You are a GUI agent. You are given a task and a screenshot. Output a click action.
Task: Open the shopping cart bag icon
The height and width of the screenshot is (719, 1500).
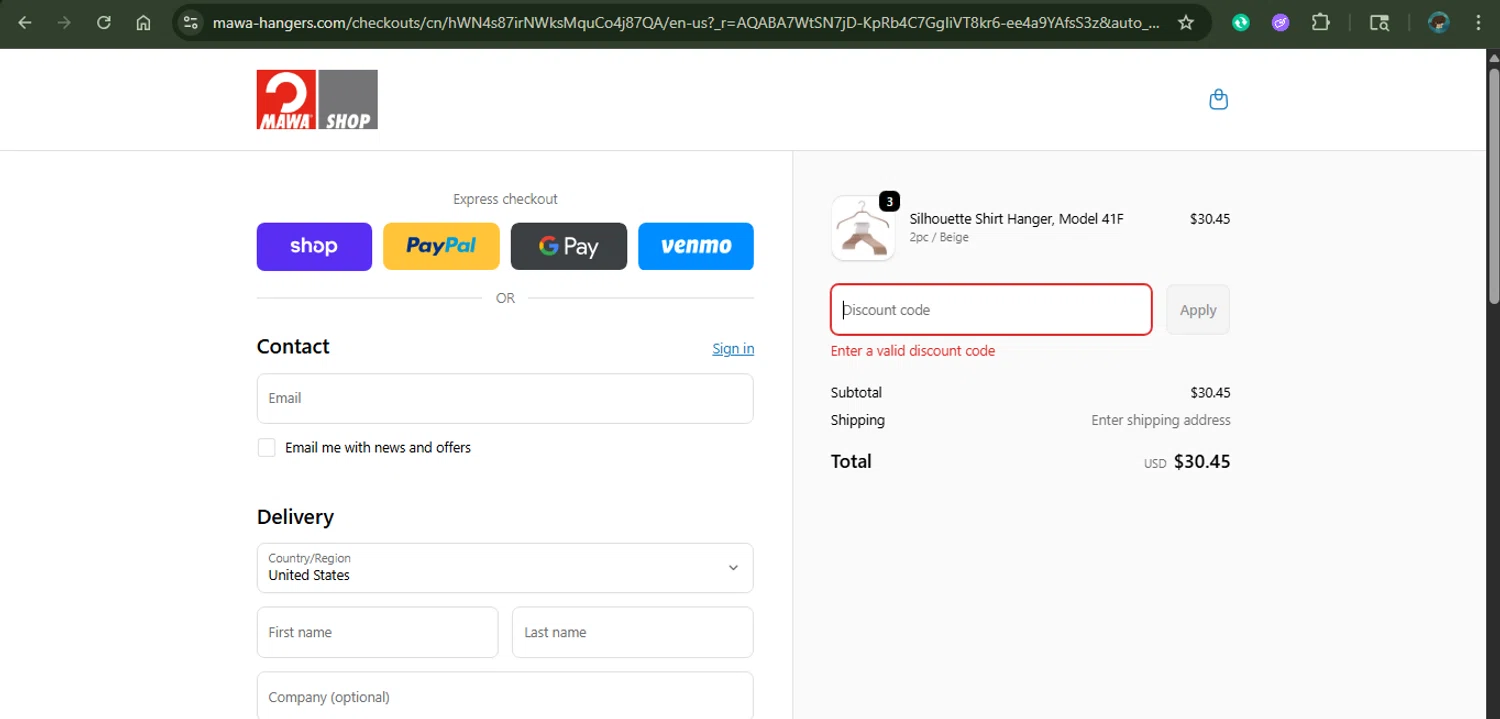tap(1218, 99)
